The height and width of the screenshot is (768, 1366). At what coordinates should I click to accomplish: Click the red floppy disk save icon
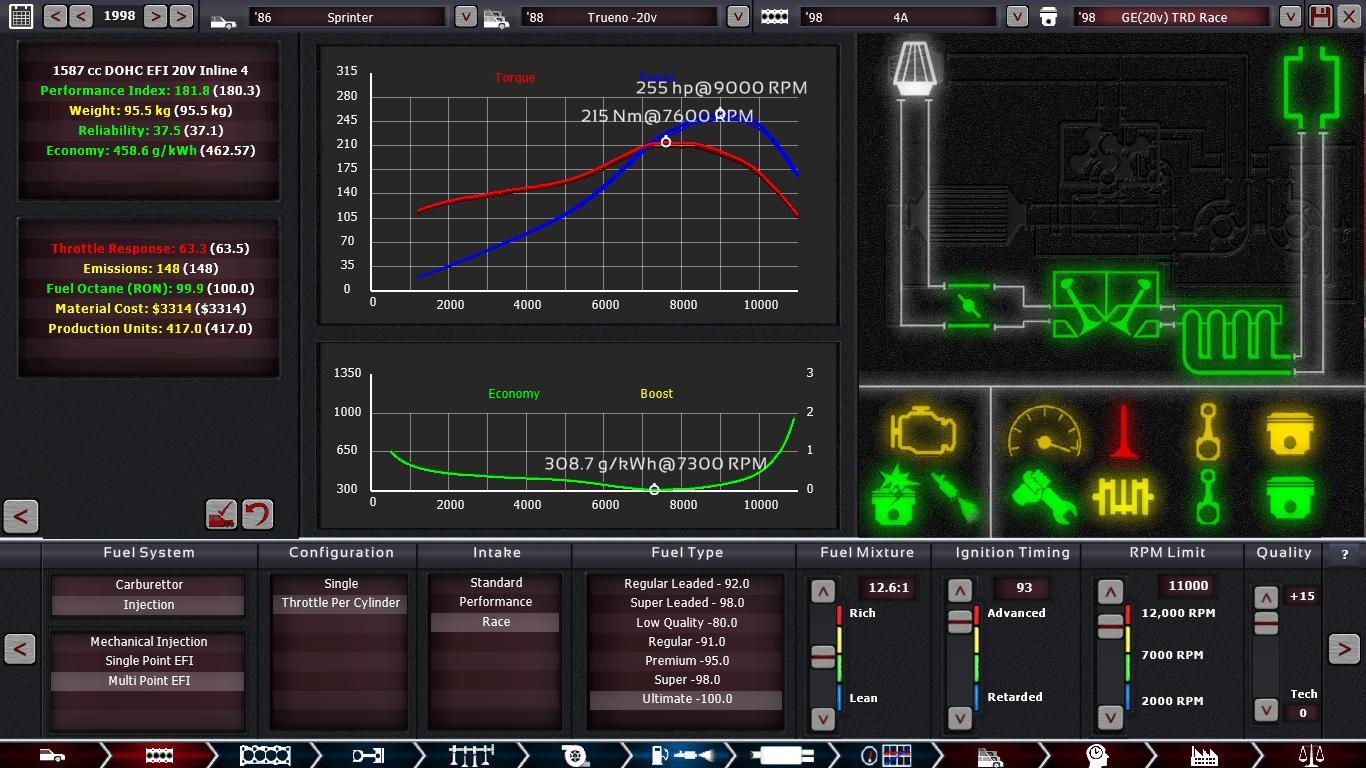tap(1320, 17)
